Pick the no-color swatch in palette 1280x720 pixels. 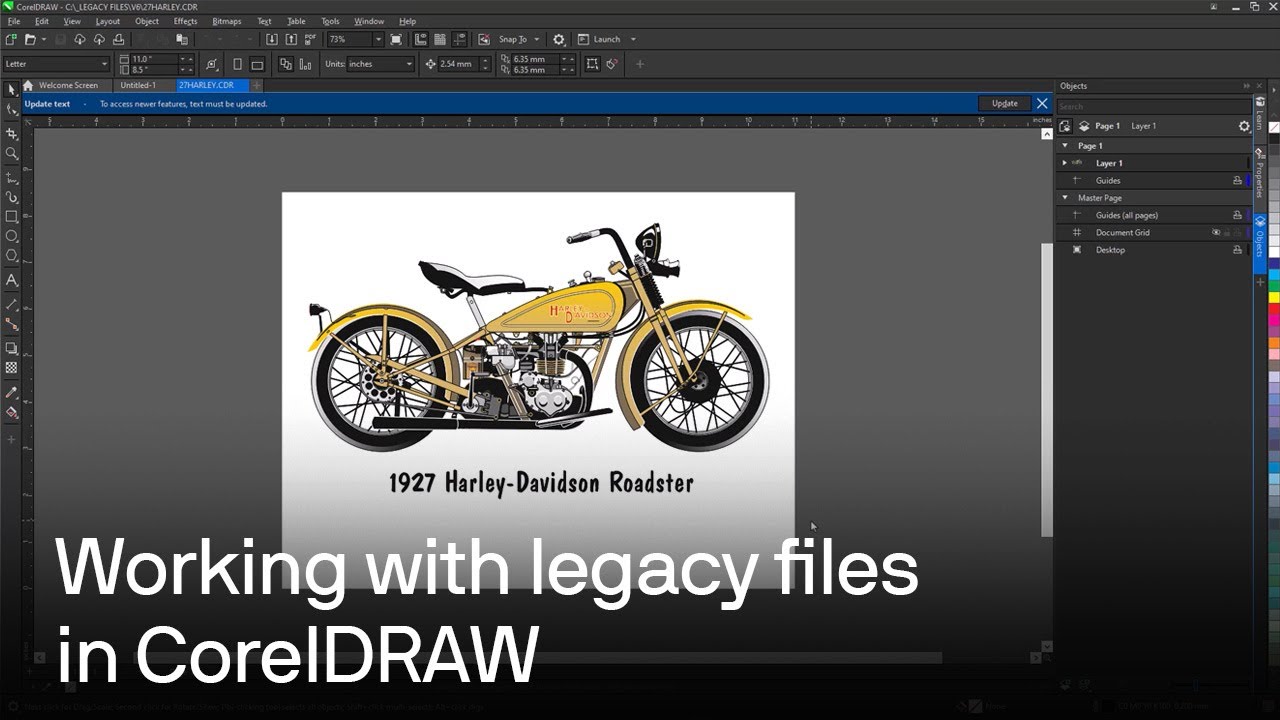click(x=1274, y=127)
